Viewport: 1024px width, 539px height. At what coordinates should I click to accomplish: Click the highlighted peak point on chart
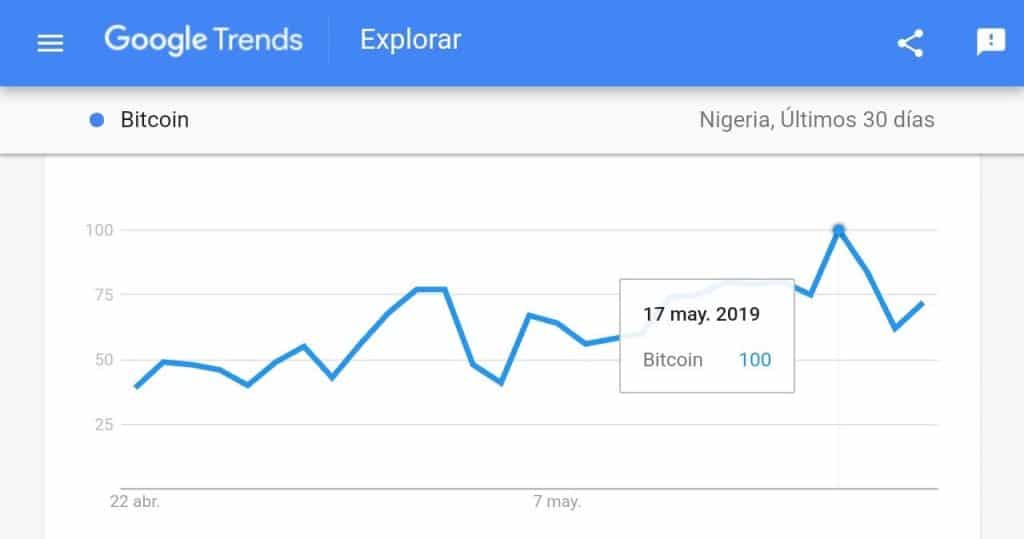tap(839, 230)
